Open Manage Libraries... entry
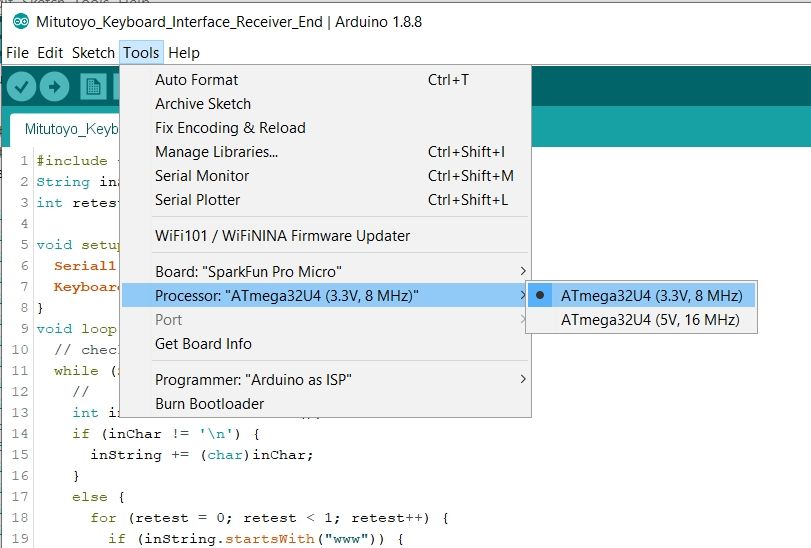 point(326,152)
